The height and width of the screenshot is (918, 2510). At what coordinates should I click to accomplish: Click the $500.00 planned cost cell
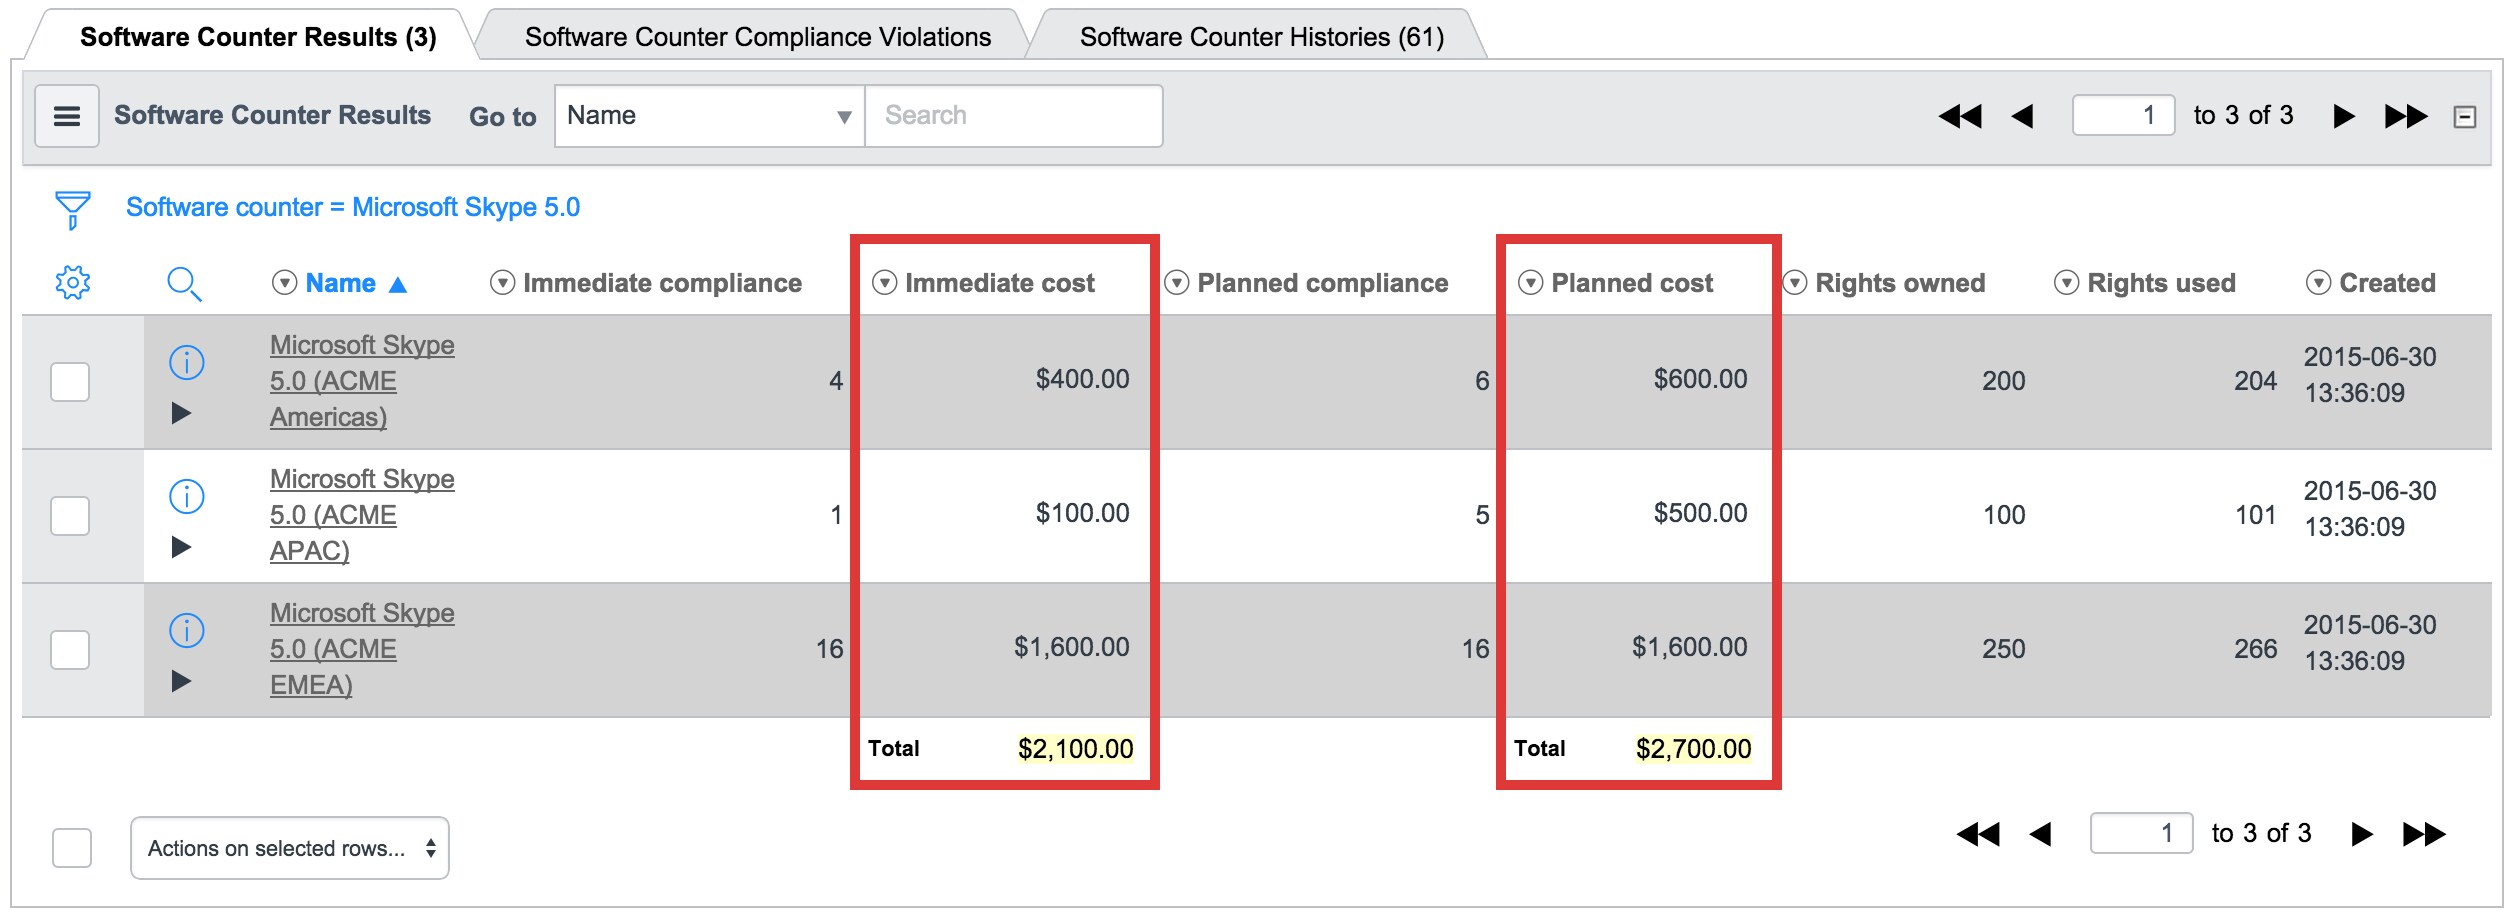click(x=1700, y=513)
